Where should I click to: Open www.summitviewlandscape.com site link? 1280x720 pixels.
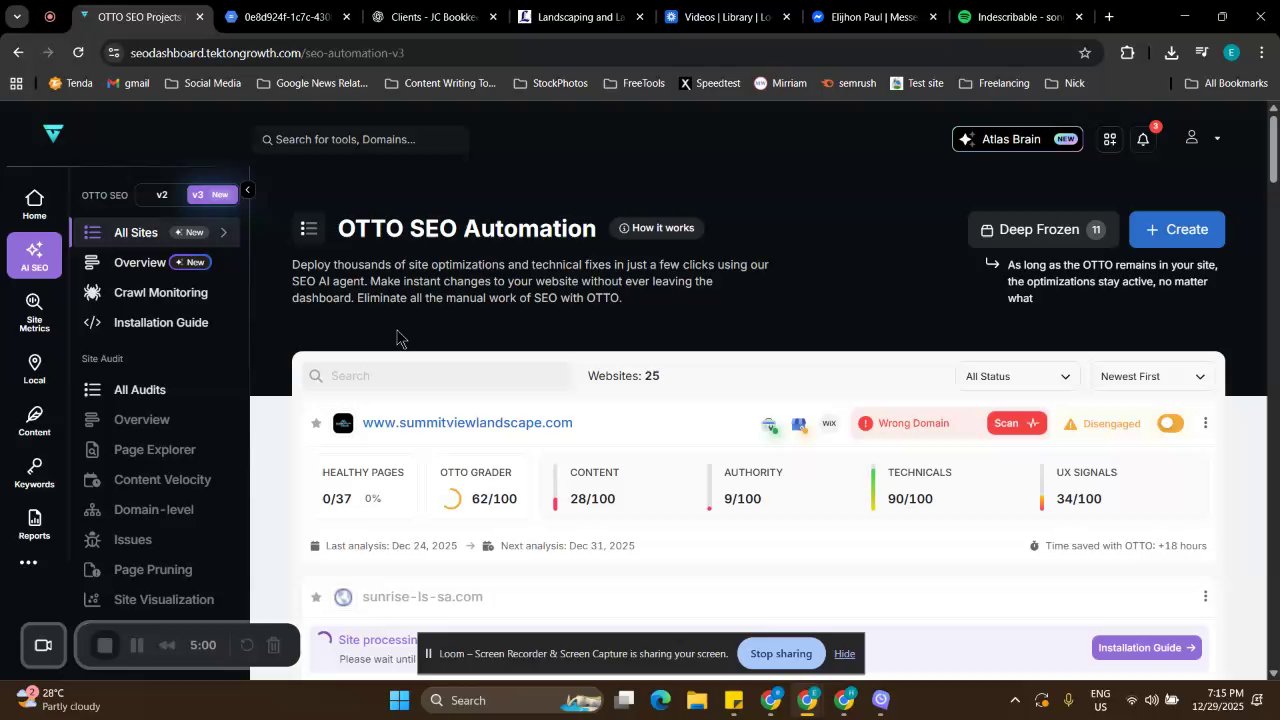467,423
